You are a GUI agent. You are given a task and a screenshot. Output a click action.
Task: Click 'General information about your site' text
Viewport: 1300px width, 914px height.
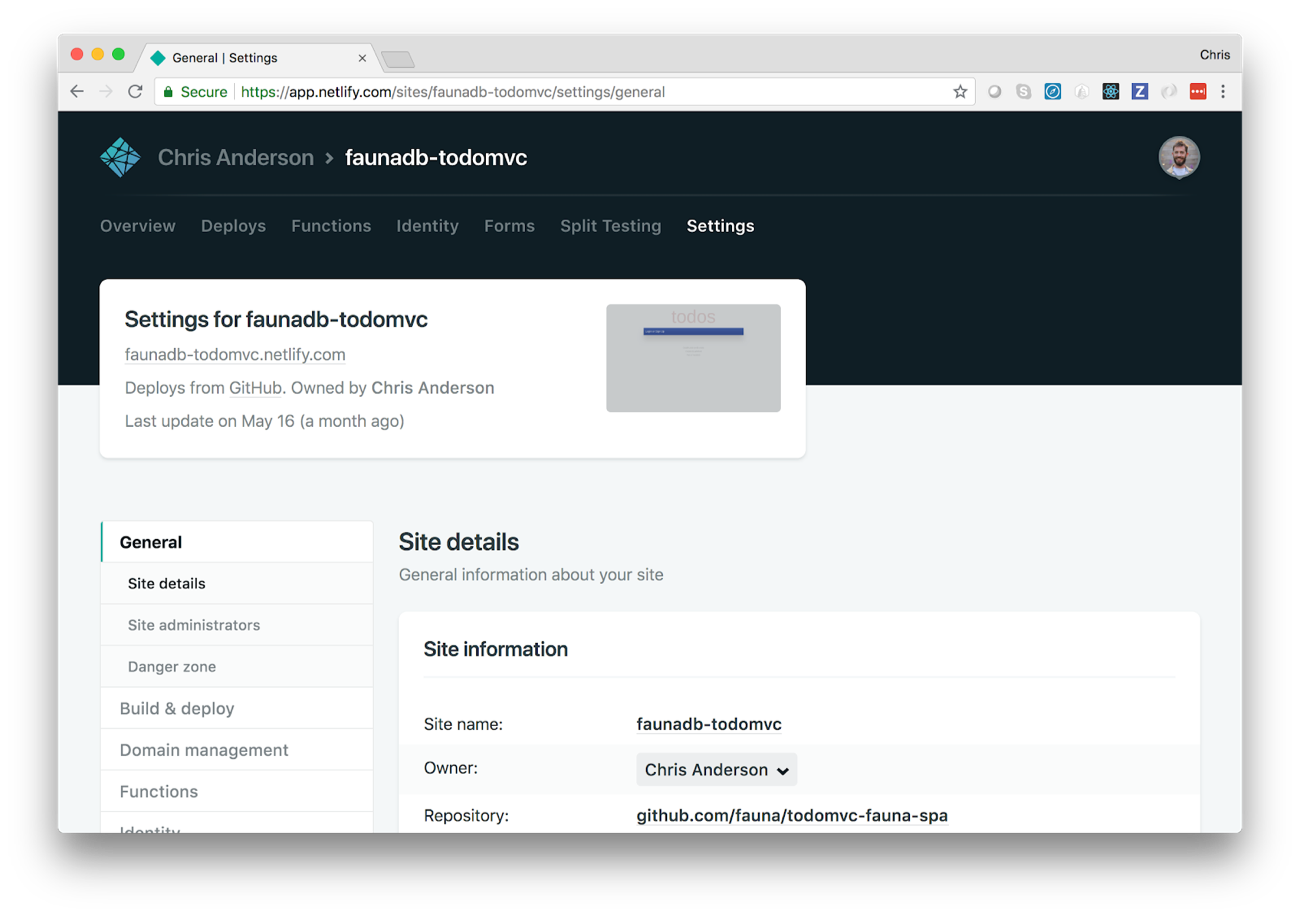point(531,575)
